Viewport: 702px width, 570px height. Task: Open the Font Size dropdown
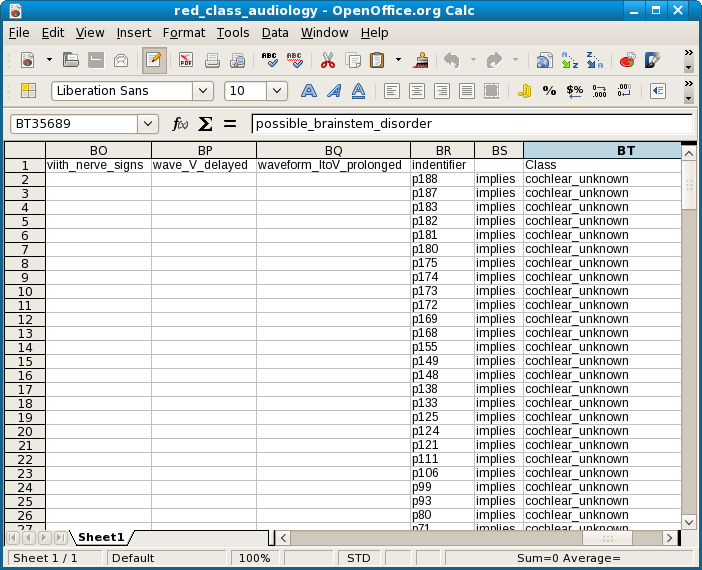click(277, 91)
